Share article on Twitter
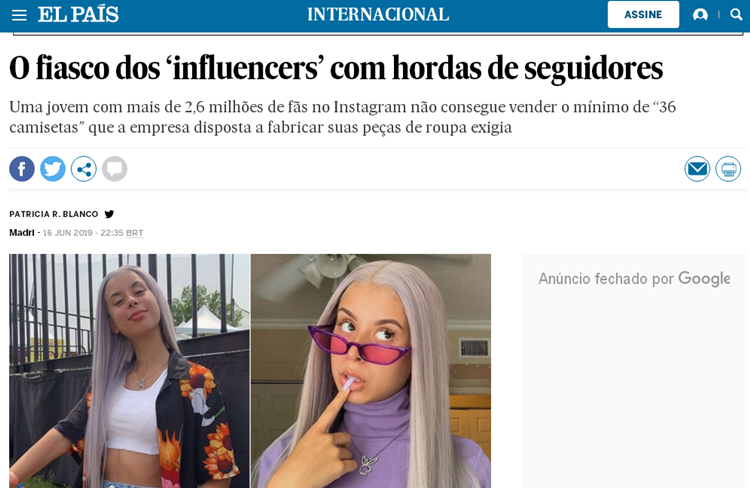Viewport: 750px width, 488px height. 53,169
